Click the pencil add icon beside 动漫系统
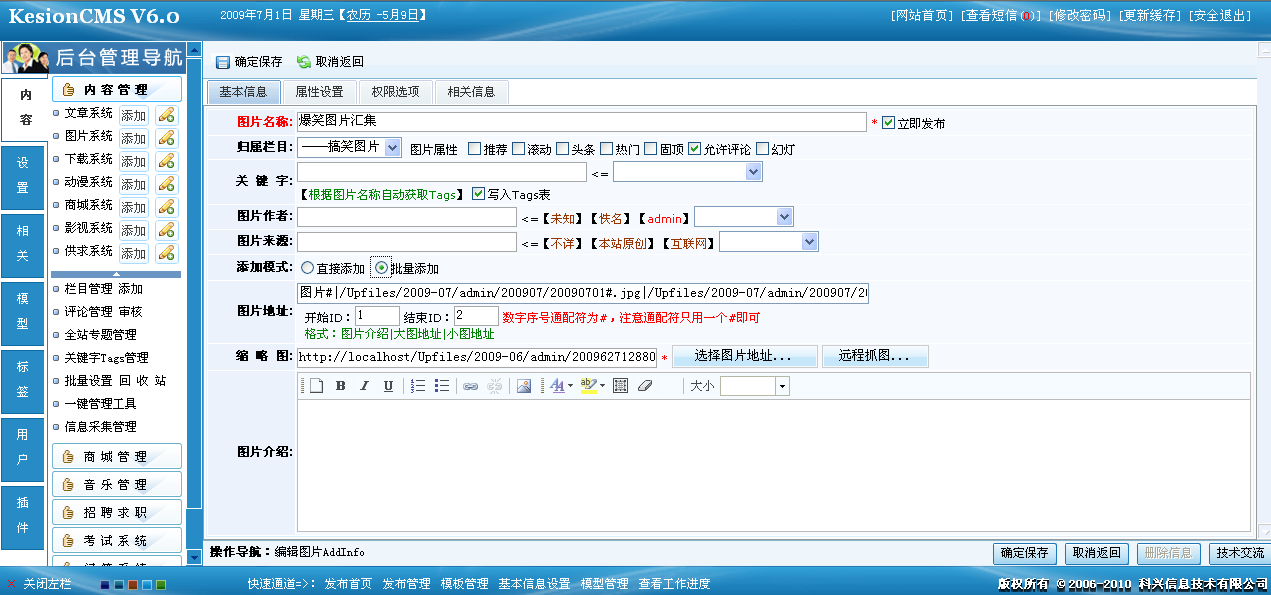1271x595 pixels. coord(166,183)
